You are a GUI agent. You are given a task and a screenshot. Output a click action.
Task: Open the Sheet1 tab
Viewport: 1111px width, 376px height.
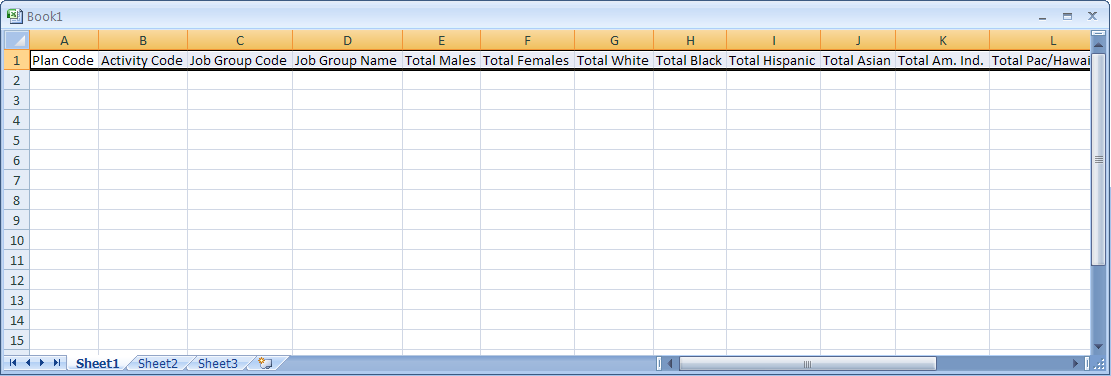(x=98, y=363)
